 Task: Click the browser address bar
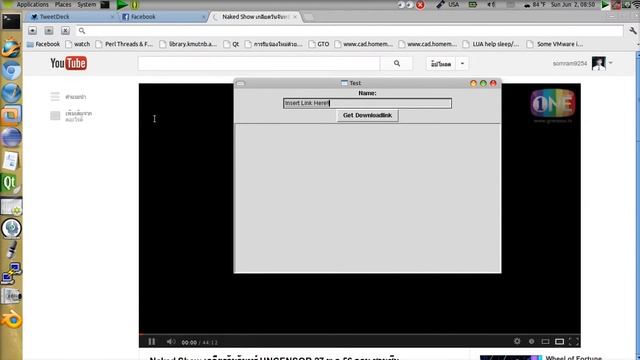pos(350,31)
